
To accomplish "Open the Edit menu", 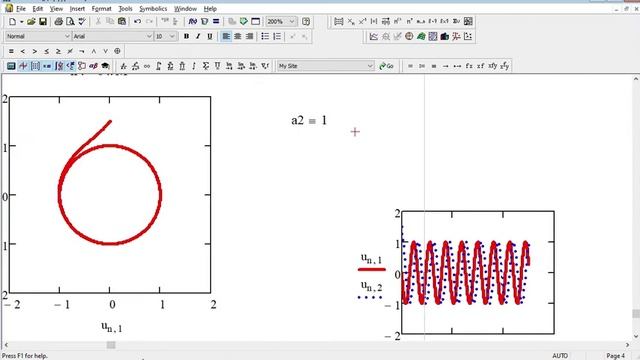I will tap(38, 9).
